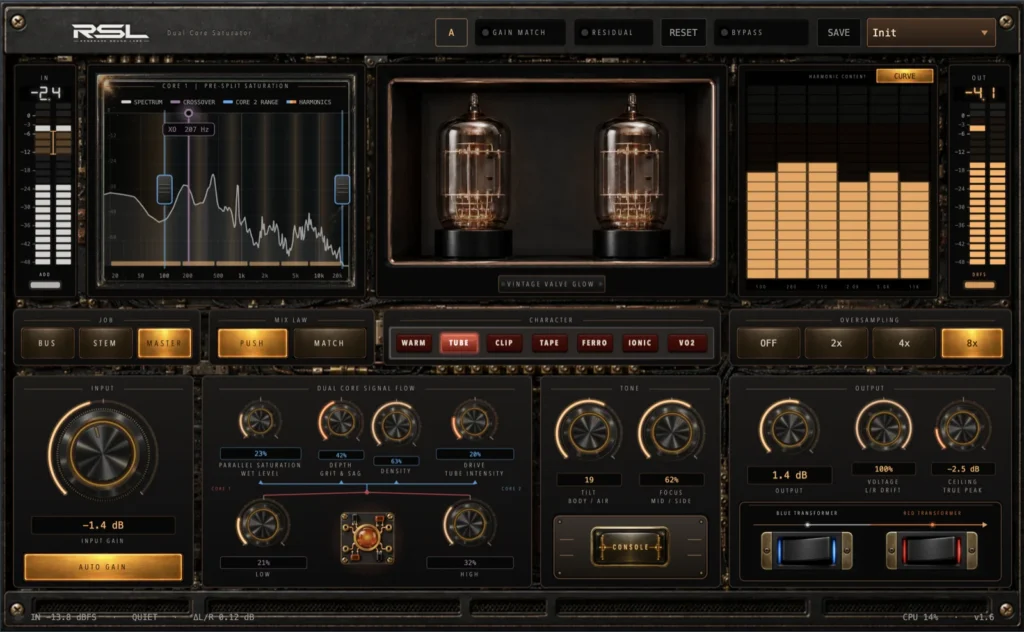This screenshot has height=632, width=1024.
Task: Click the left vacuum tube
Action: (x=473, y=175)
